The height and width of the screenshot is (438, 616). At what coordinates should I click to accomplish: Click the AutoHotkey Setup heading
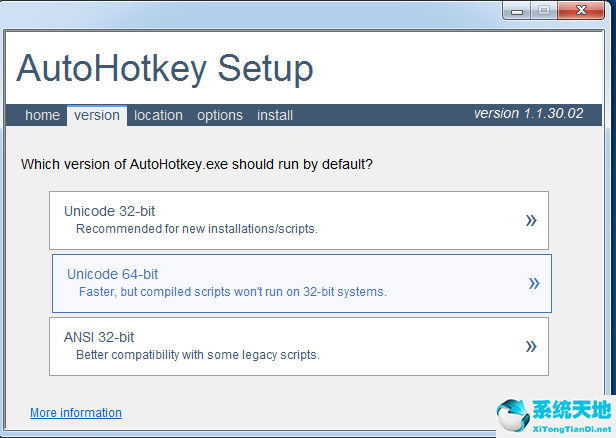coord(165,69)
